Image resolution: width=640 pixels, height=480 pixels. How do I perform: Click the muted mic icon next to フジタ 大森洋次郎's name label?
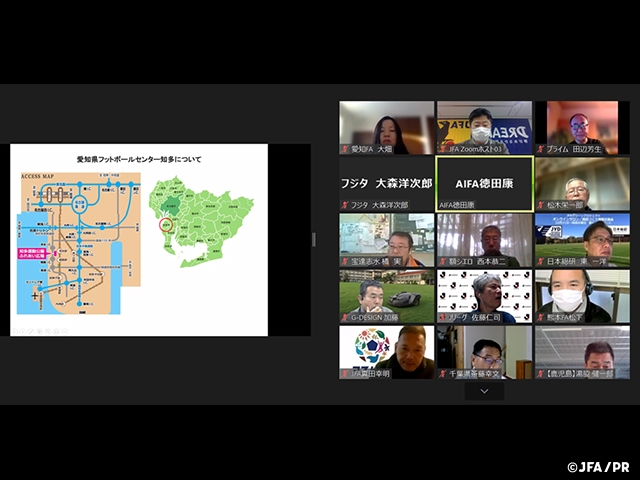(344, 205)
